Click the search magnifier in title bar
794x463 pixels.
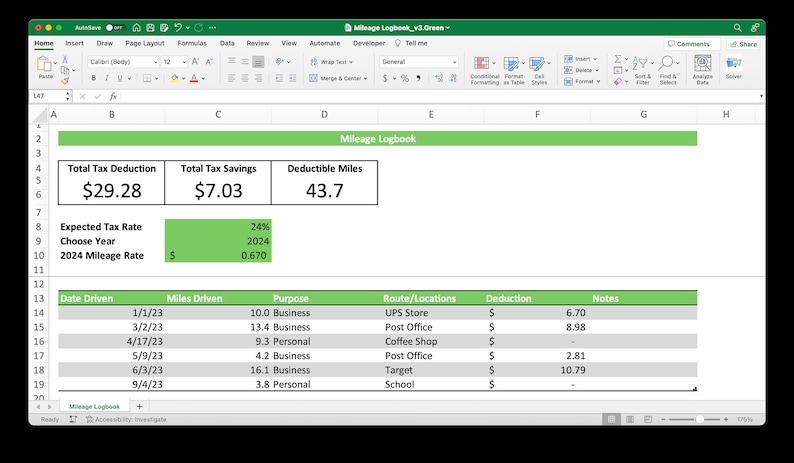tap(738, 27)
